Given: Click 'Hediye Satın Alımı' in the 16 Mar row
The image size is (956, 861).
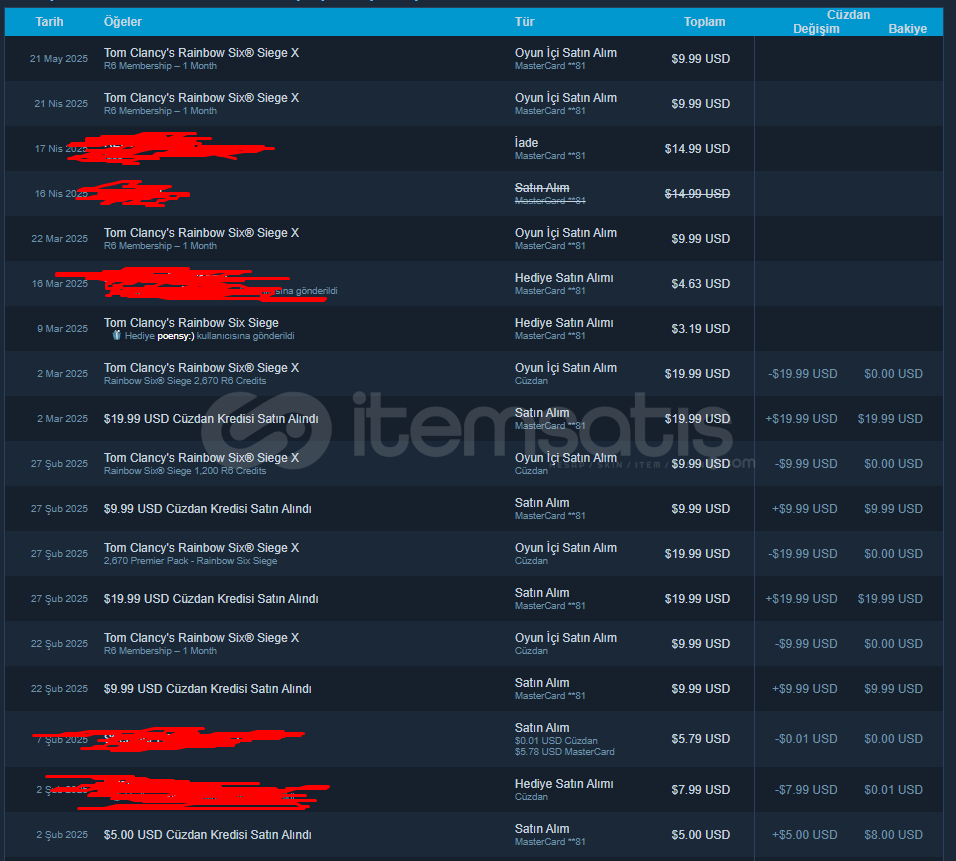Looking at the screenshot, I should point(564,278).
